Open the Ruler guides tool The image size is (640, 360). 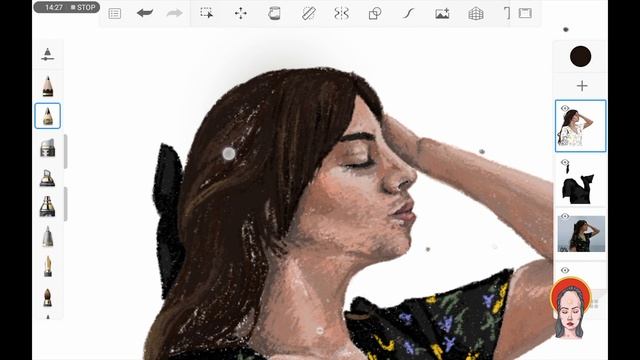pos(308,13)
